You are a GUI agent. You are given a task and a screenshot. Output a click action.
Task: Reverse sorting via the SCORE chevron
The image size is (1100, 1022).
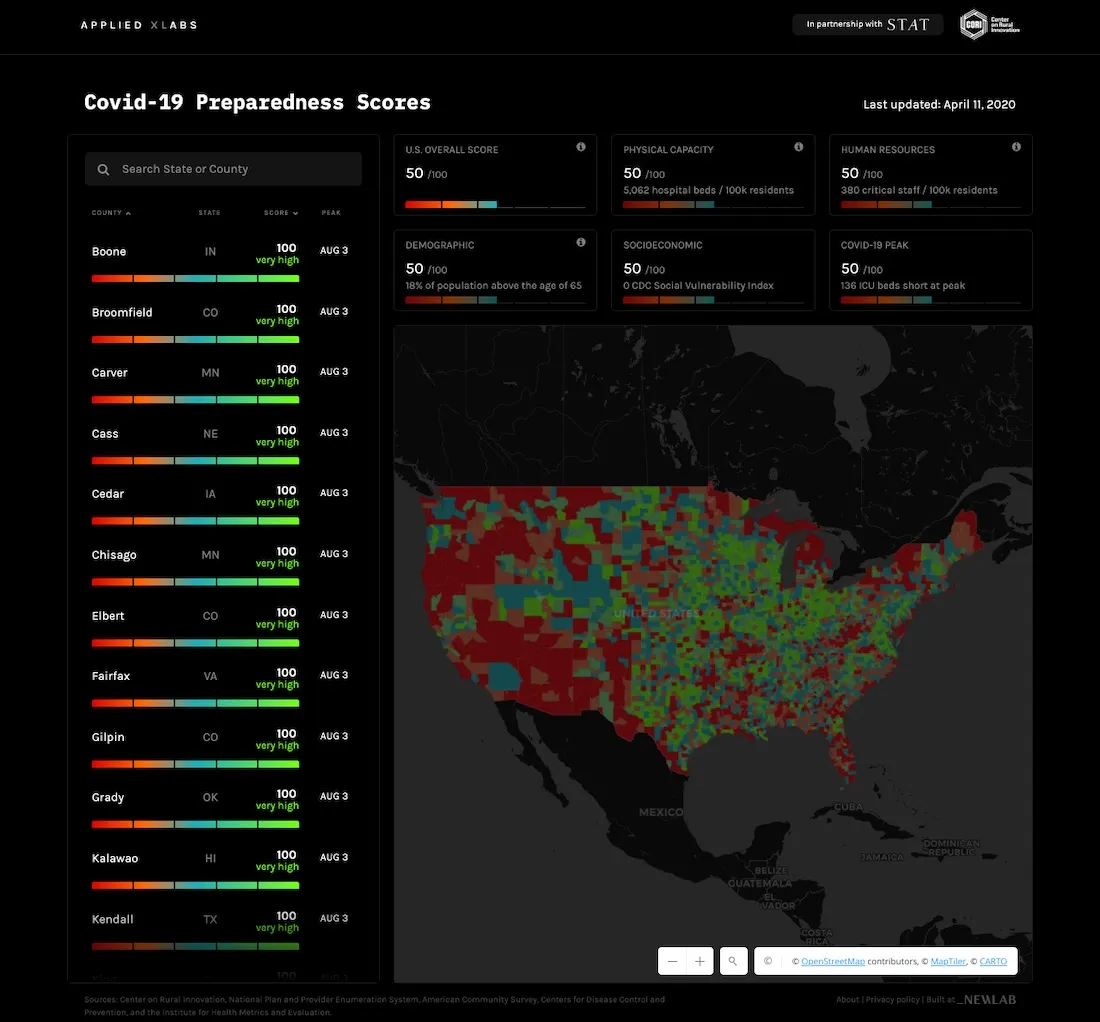294,212
